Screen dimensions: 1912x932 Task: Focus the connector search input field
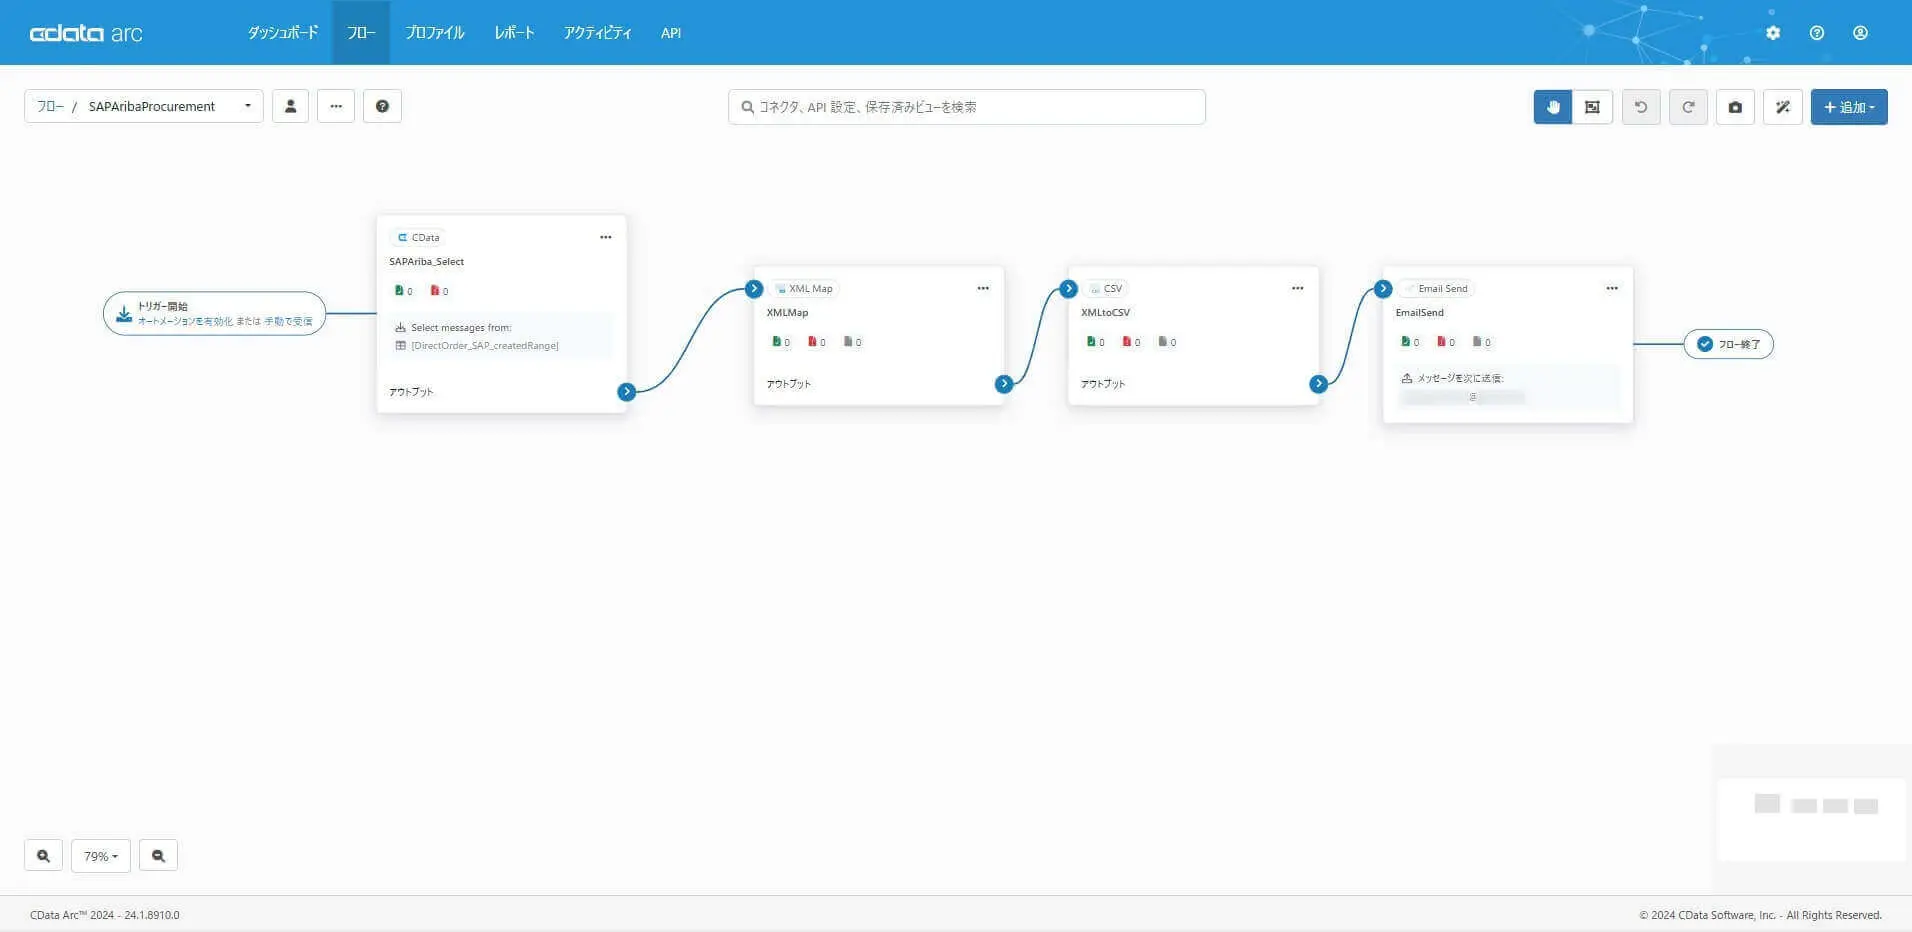[967, 107]
